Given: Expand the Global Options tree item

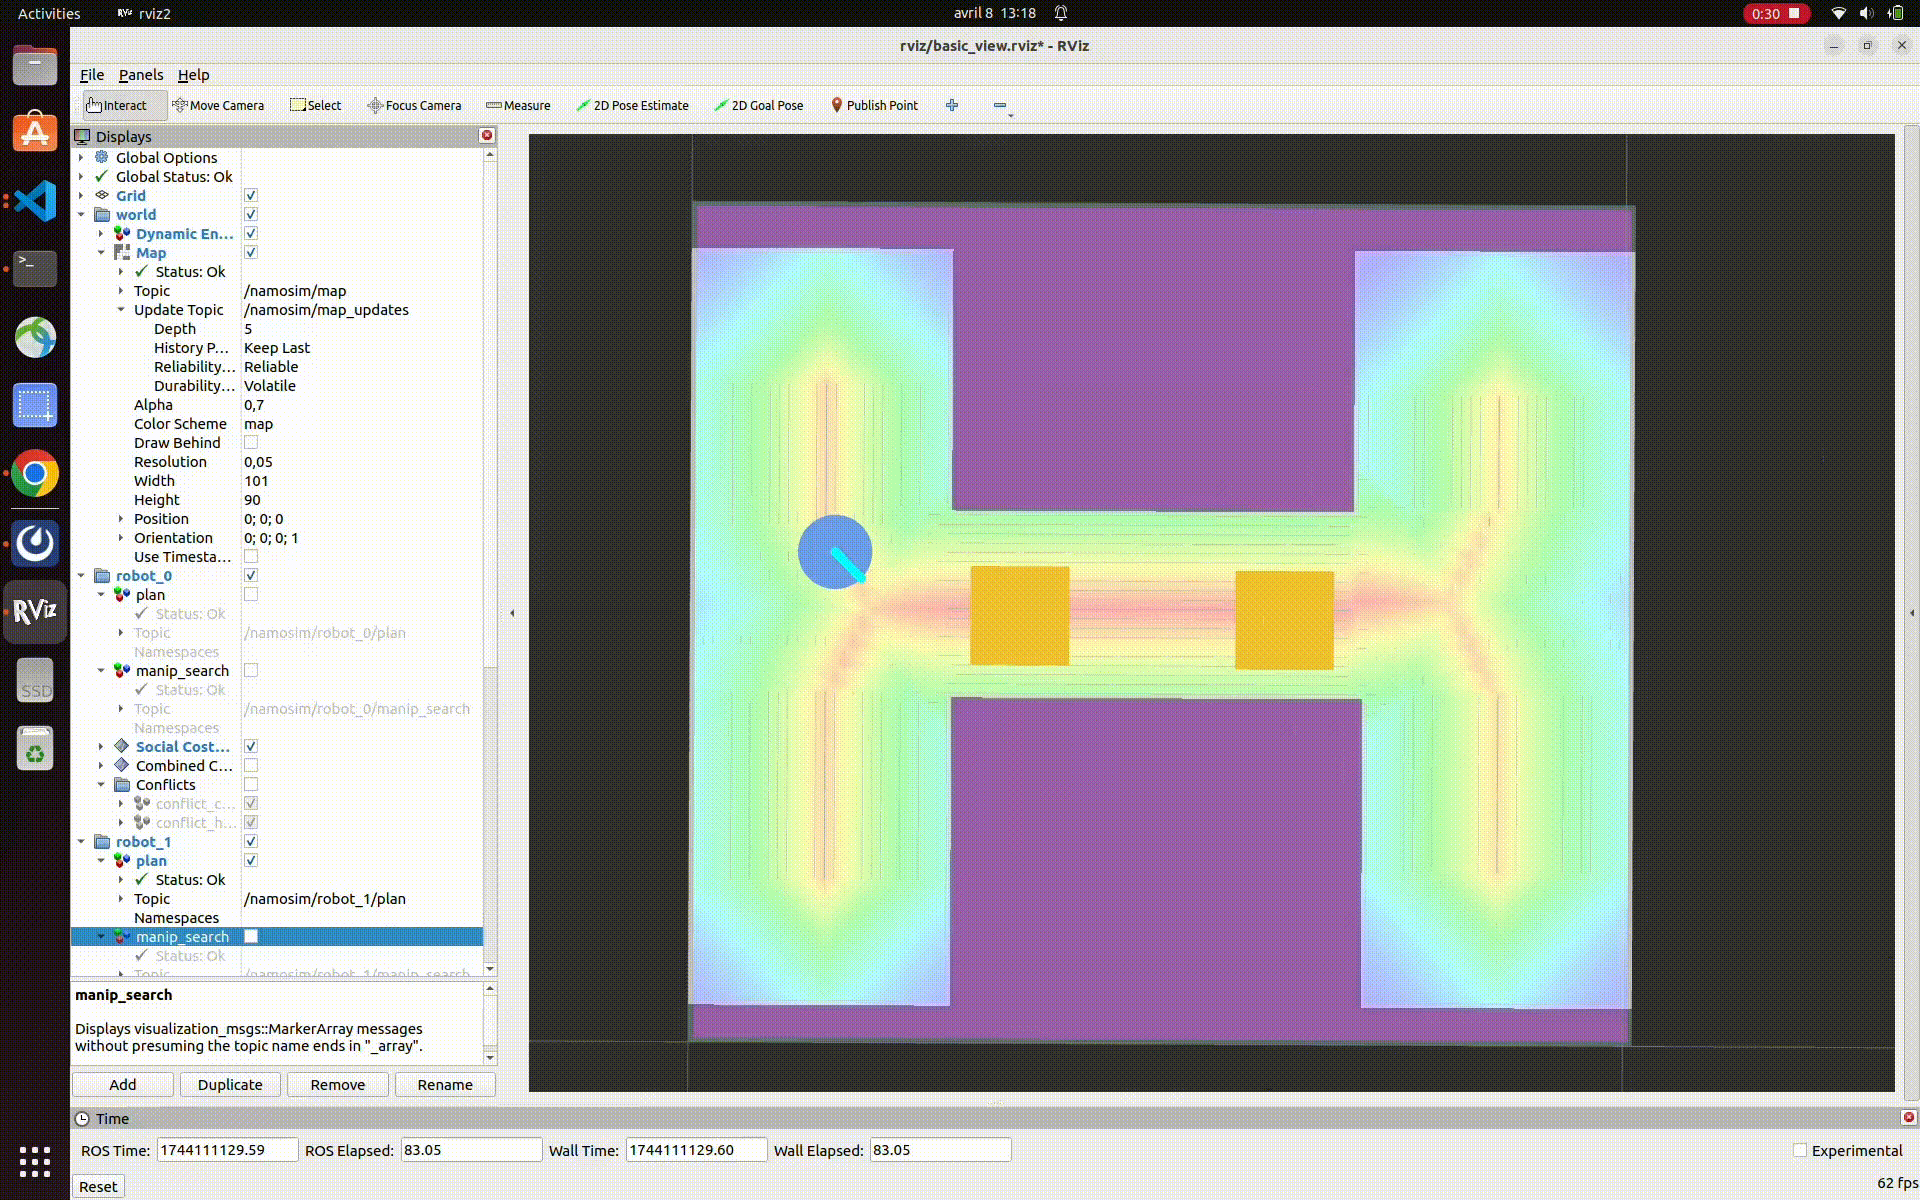Looking at the screenshot, I should coord(82,158).
